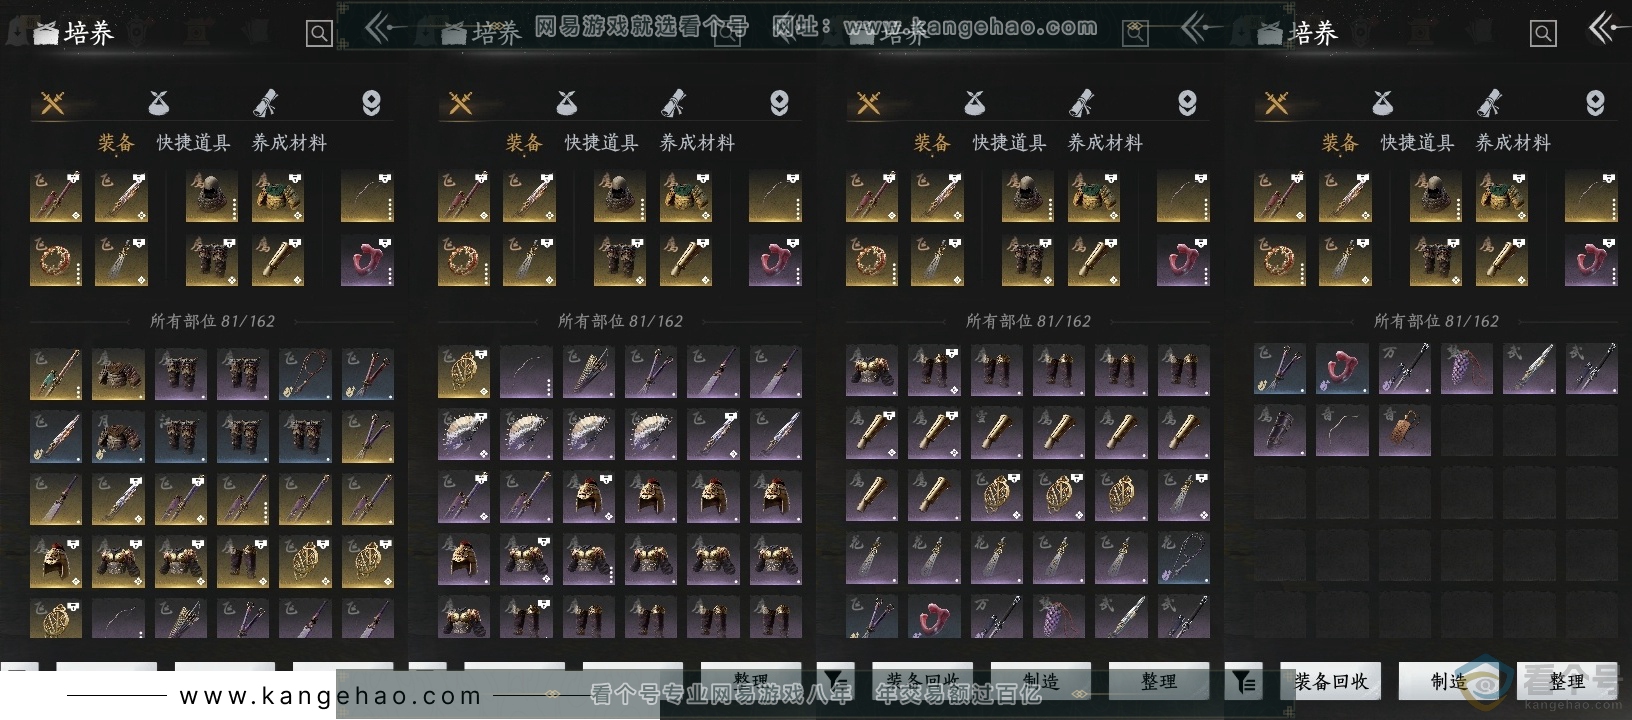Click 装备回收 button in rightmost panel
This screenshot has width=1632, height=720.
(1331, 682)
